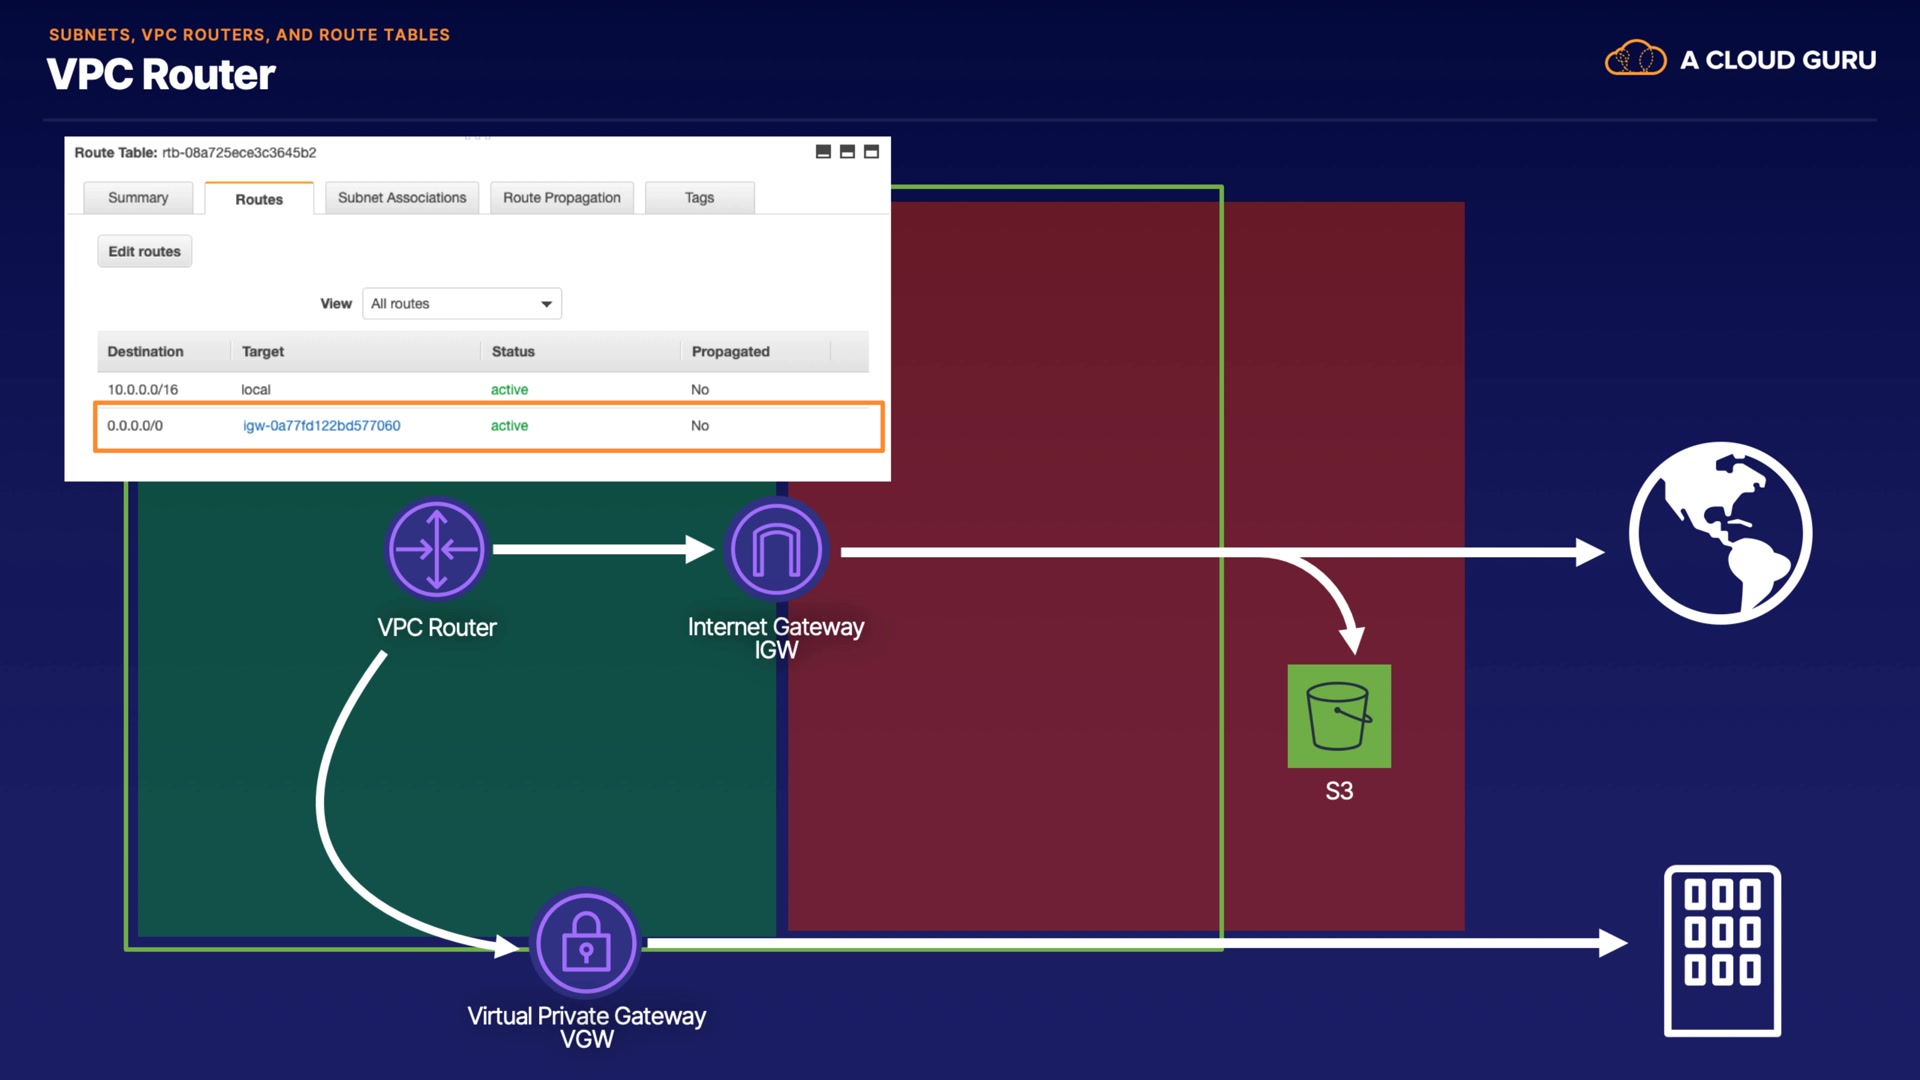Open the Subnet Associations tab

[x=402, y=198]
